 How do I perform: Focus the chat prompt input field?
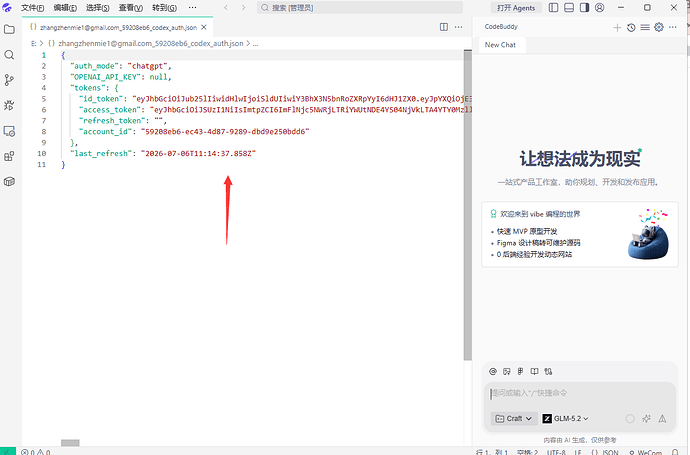(x=580, y=393)
